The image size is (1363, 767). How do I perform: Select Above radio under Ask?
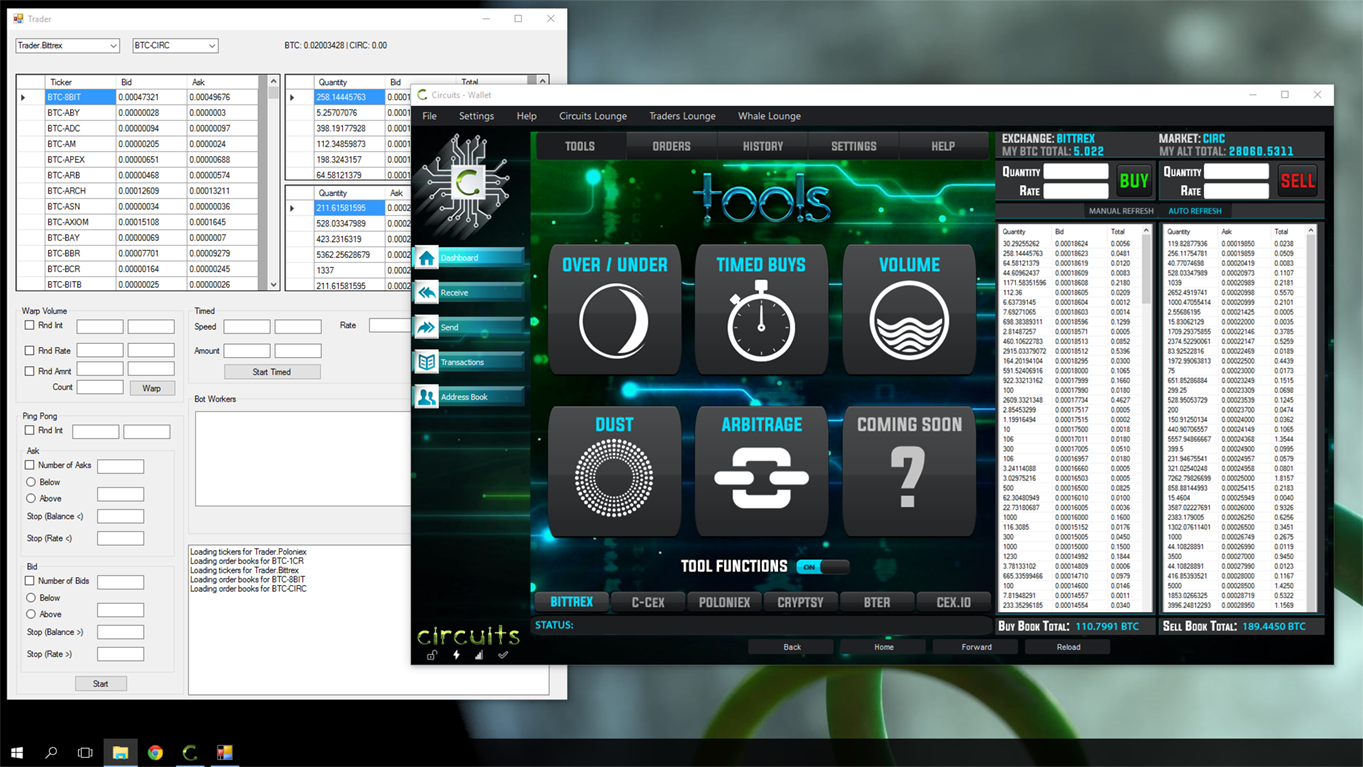pyautogui.click(x=31, y=498)
